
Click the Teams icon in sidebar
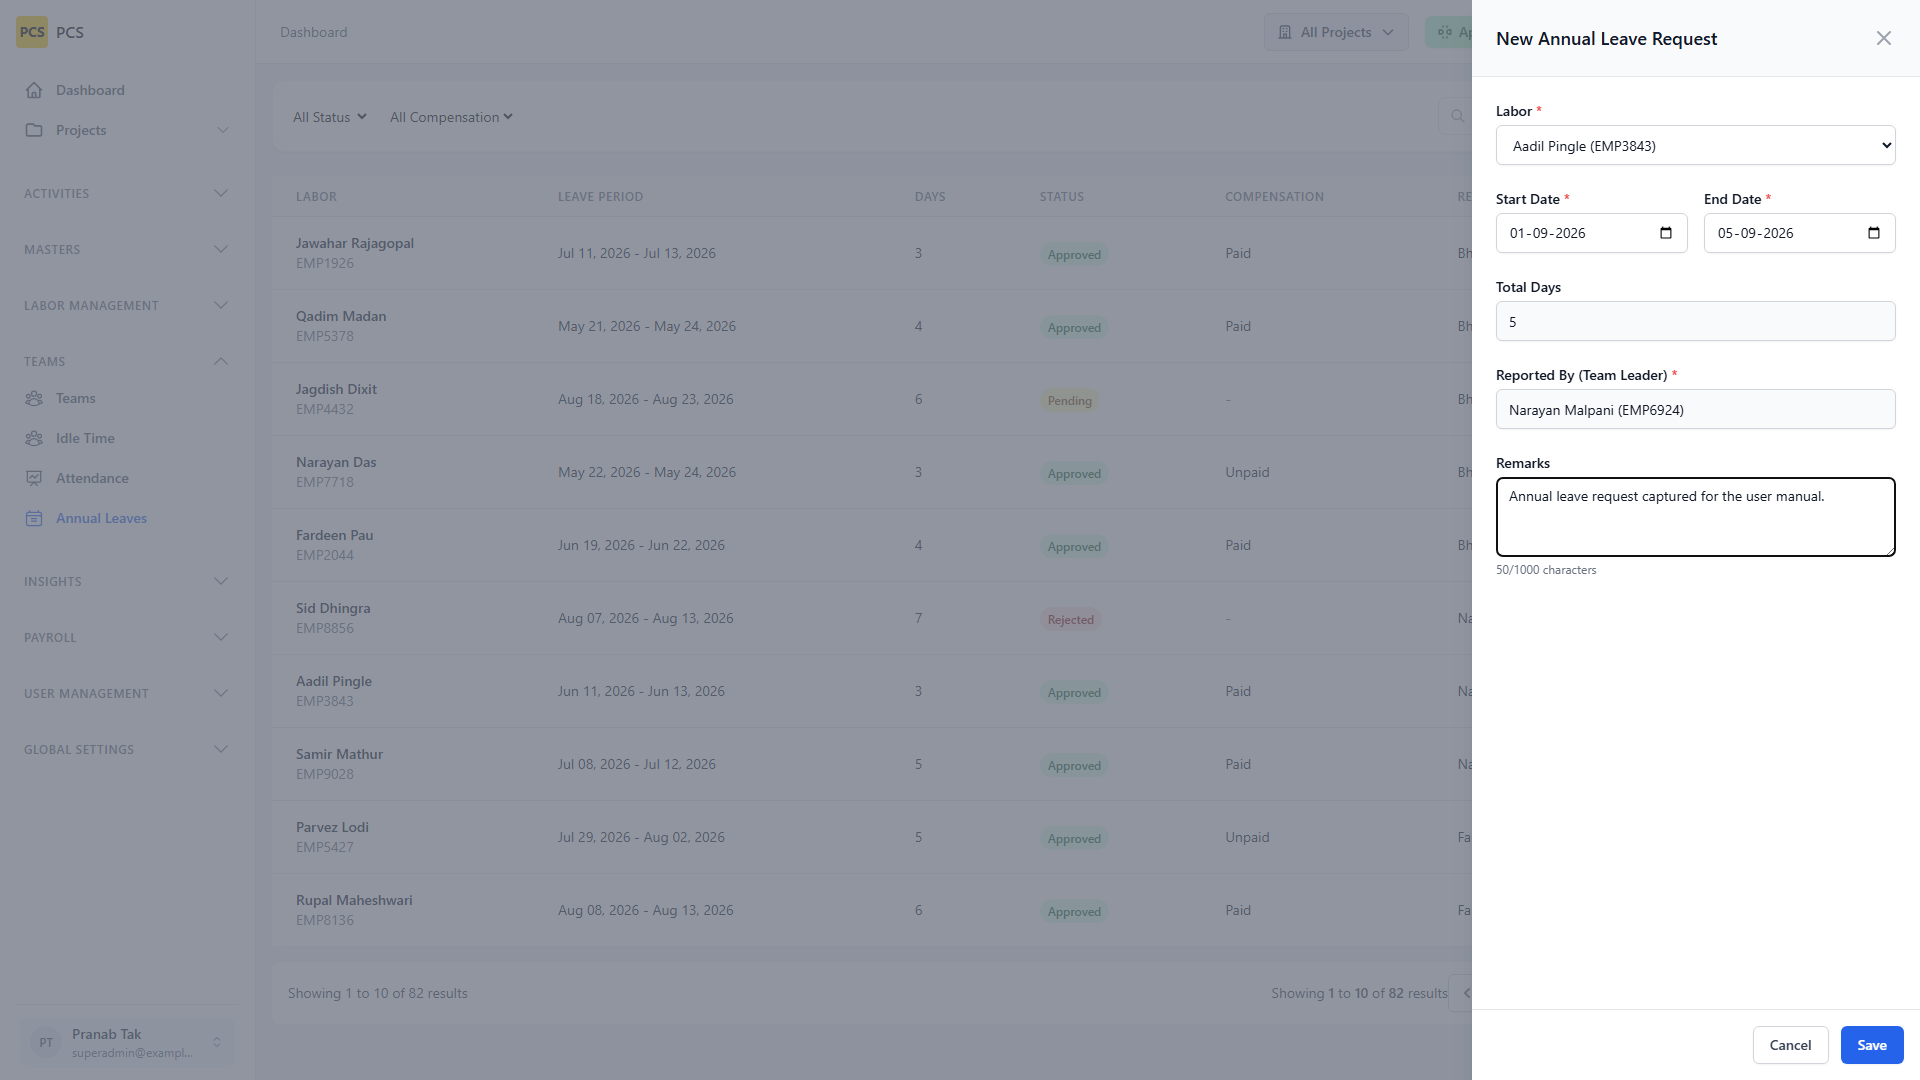point(34,398)
